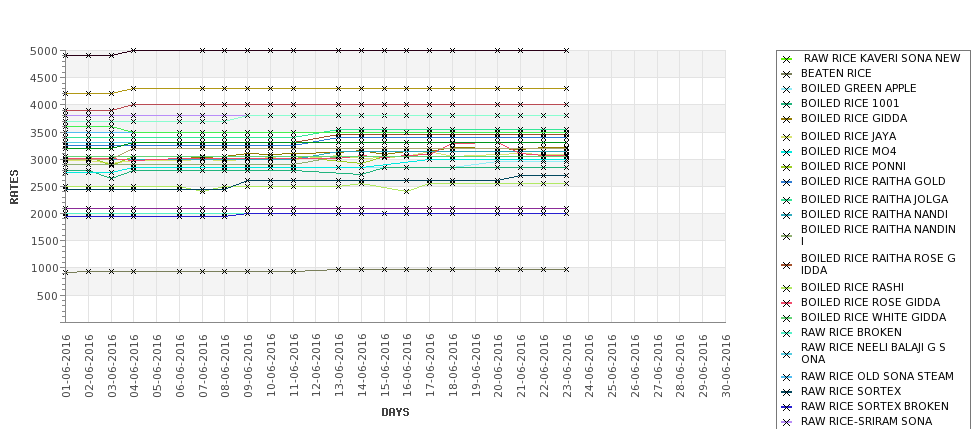Click the RATES y-axis title
The image size is (975, 429).
tap(14, 187)
